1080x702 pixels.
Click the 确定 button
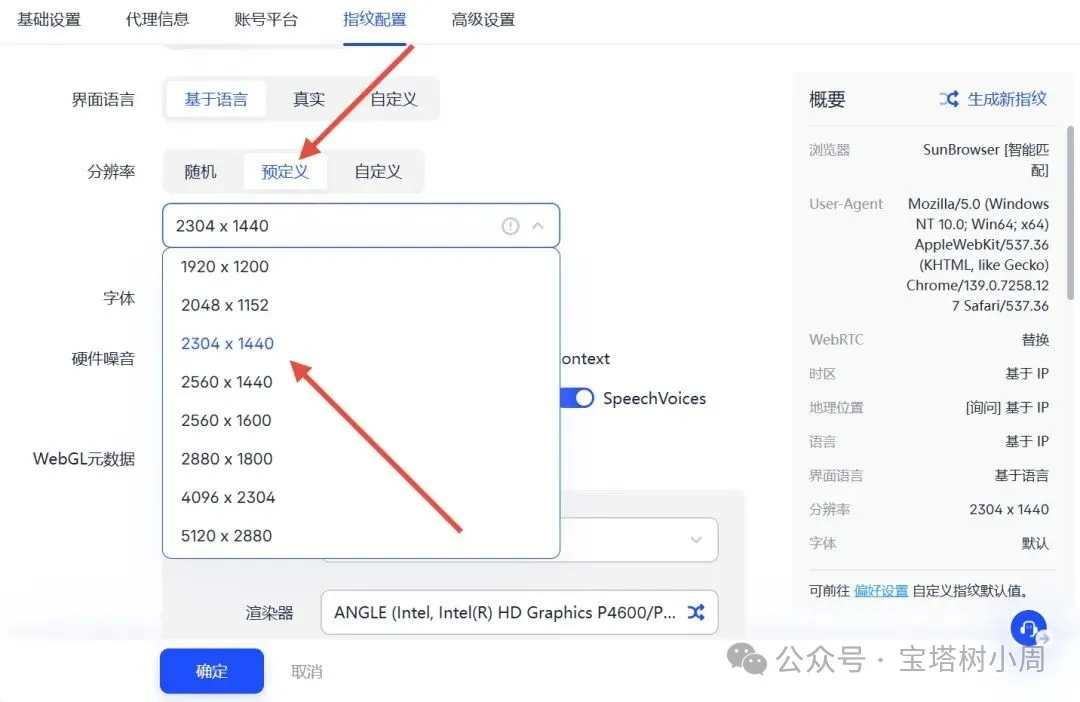pos(211,671)
